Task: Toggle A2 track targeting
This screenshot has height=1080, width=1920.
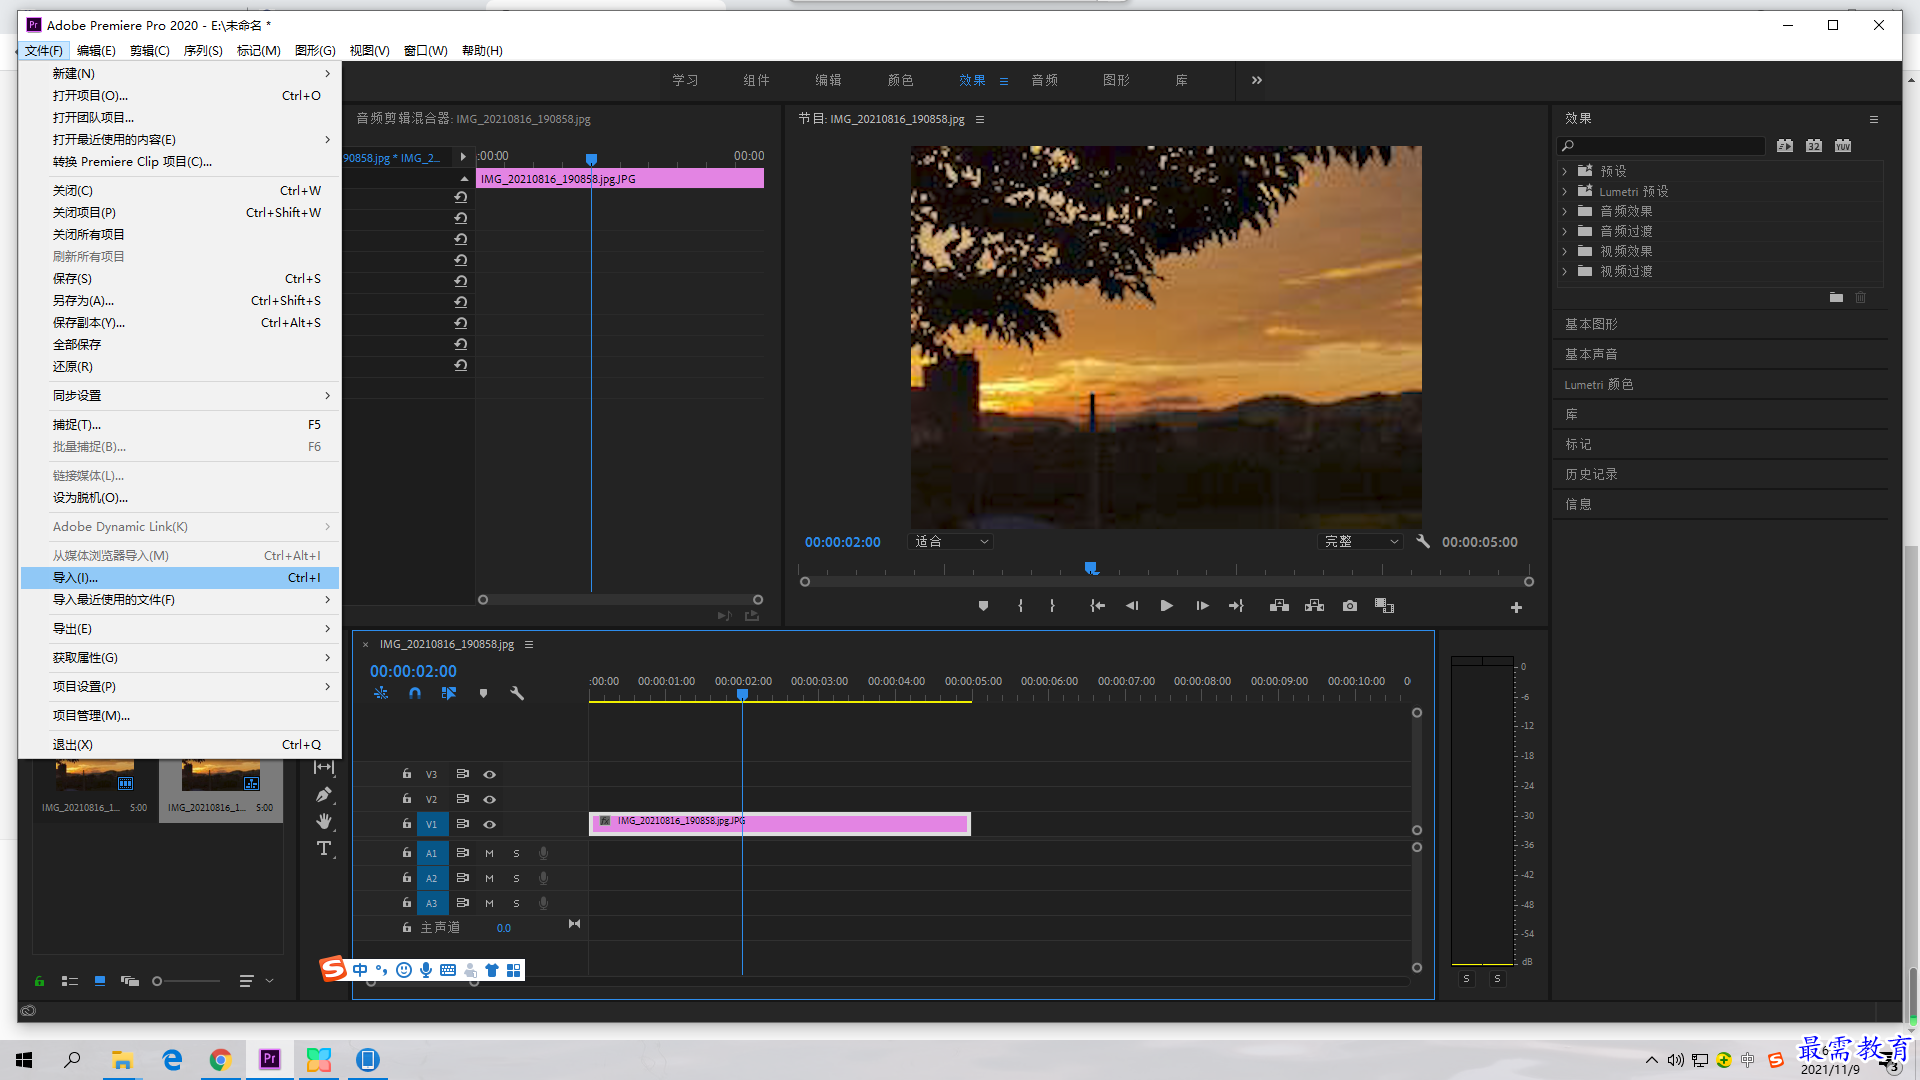Action: tap(432, 878)
